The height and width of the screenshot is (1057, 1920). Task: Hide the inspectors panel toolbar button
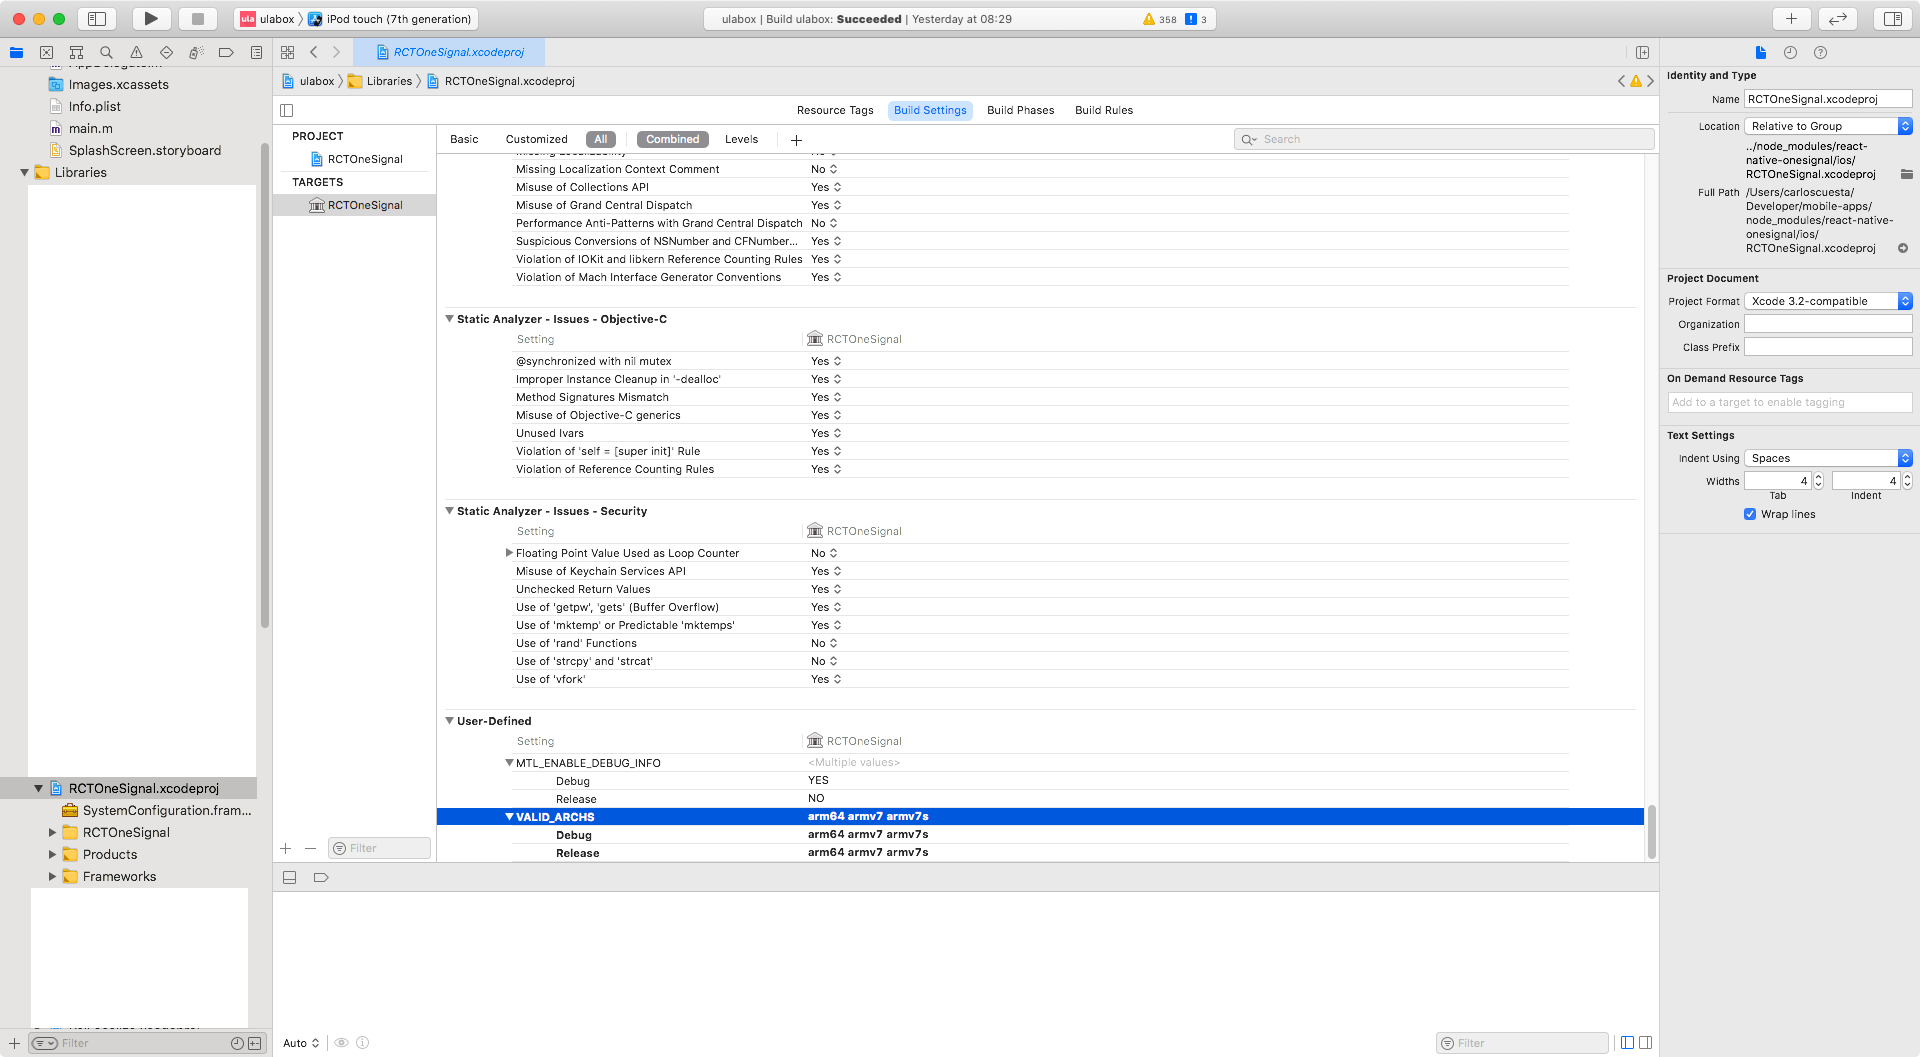[1893, 19]
